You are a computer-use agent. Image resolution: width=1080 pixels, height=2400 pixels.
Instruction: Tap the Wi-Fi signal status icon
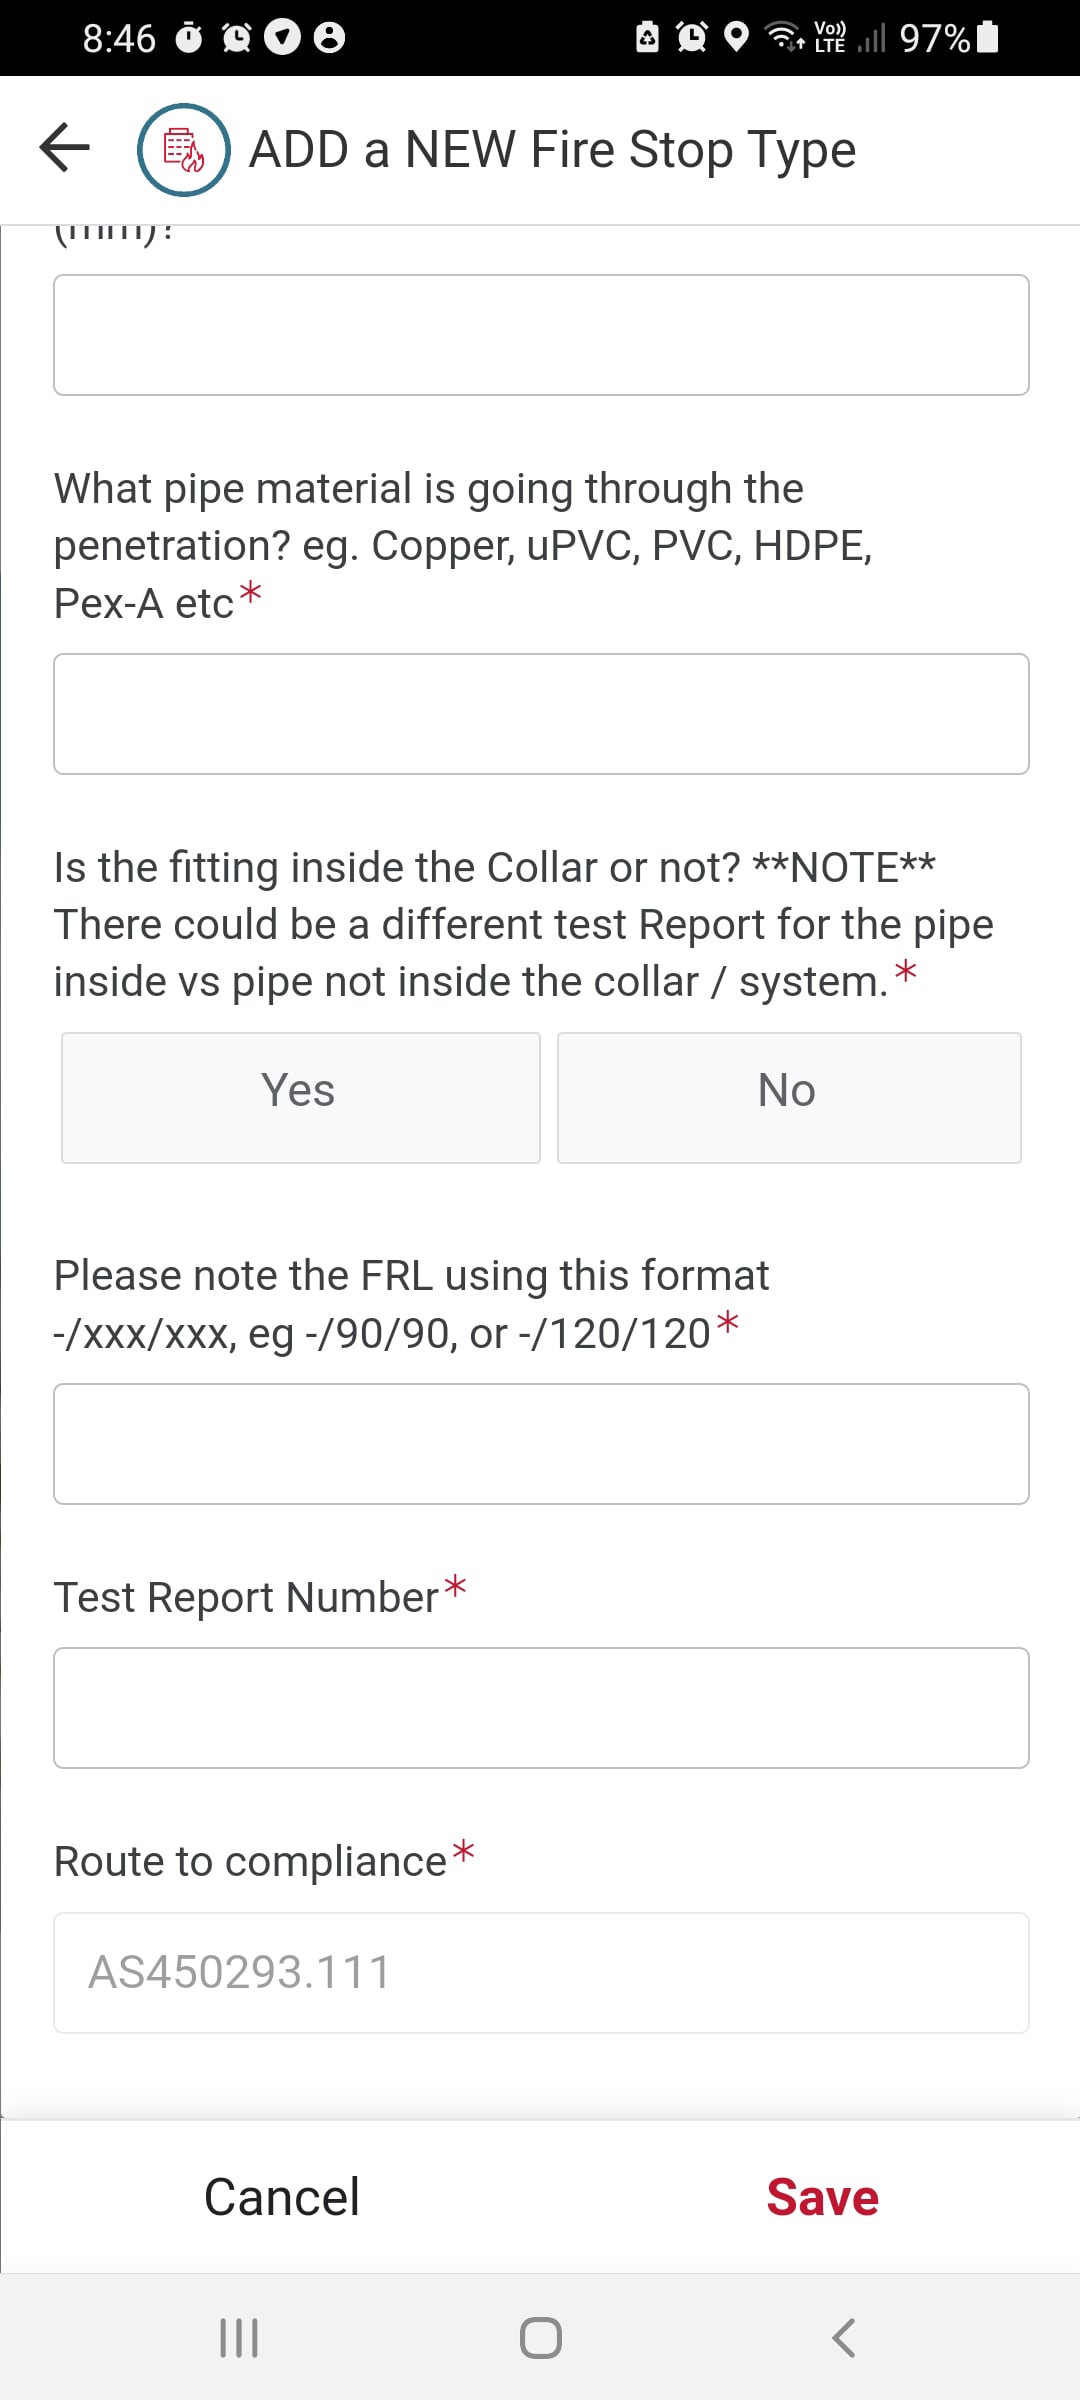click(x=783, y=37)
